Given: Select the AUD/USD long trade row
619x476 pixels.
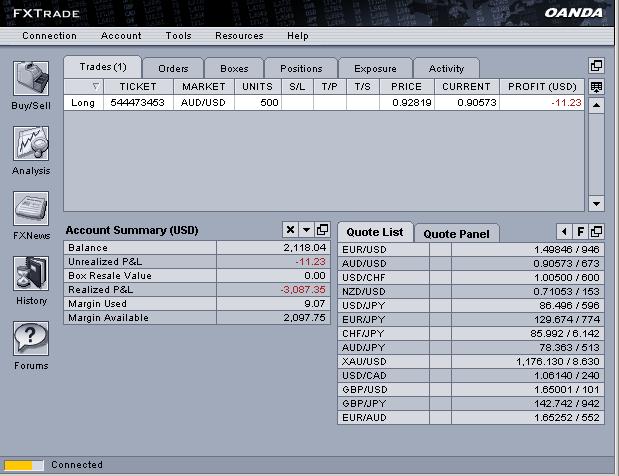Looking at the screenshot, I should pos(324,103).
